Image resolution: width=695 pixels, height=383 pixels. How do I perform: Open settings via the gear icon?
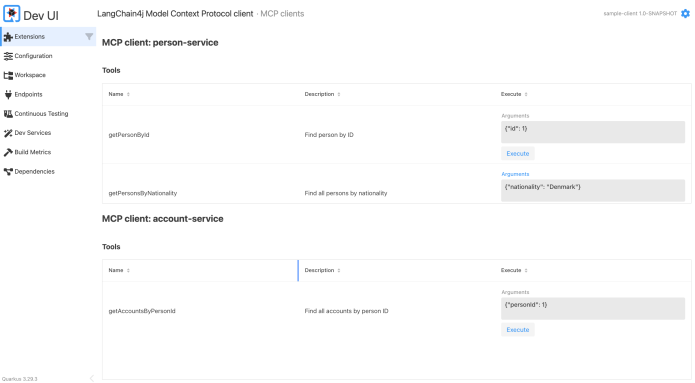click(x=685, y=14)
